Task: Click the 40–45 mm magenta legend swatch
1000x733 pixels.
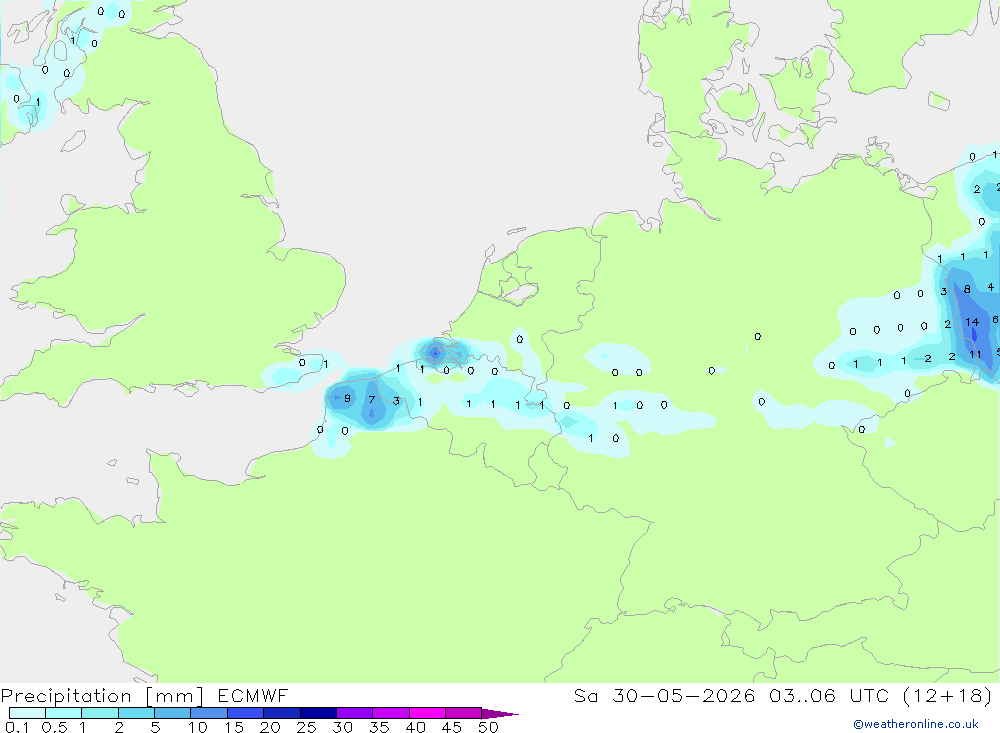Action: pos(427,713)
